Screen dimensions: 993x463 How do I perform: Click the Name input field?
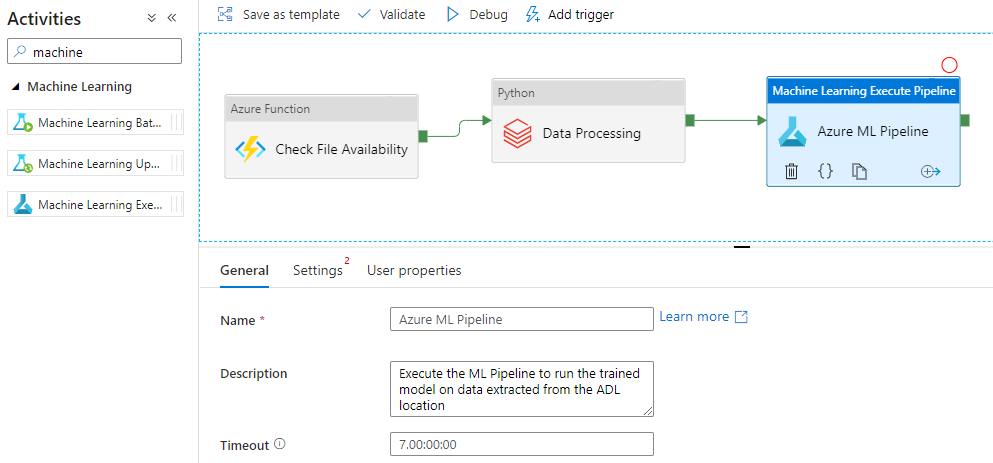[x=522, y=319]
